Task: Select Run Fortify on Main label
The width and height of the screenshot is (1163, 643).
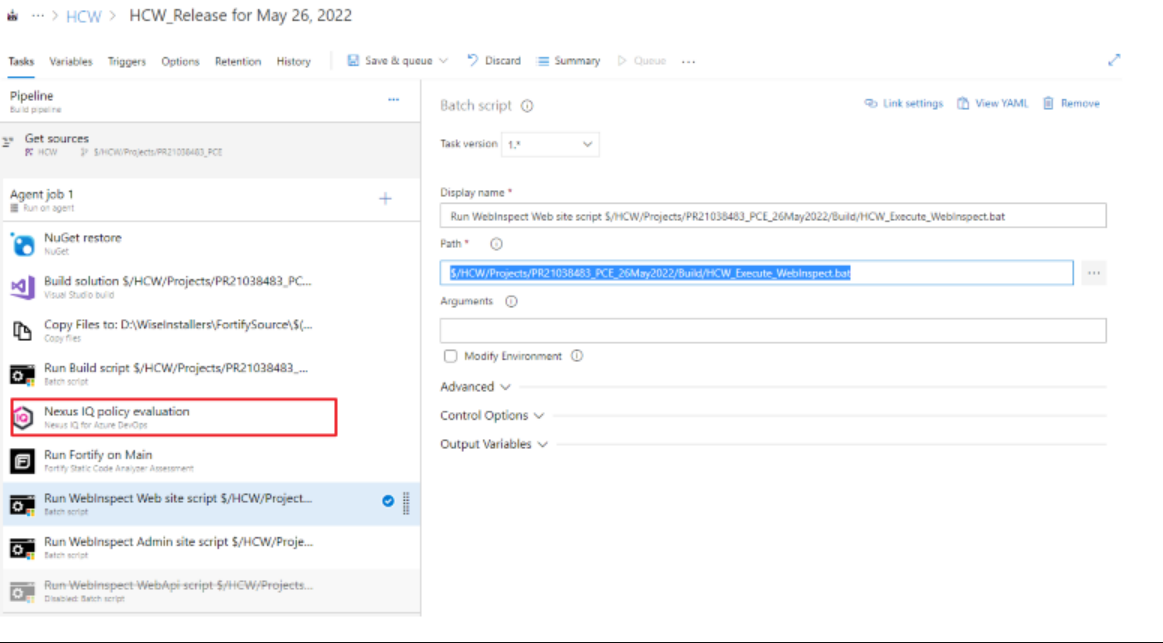Action: (98, 455)
